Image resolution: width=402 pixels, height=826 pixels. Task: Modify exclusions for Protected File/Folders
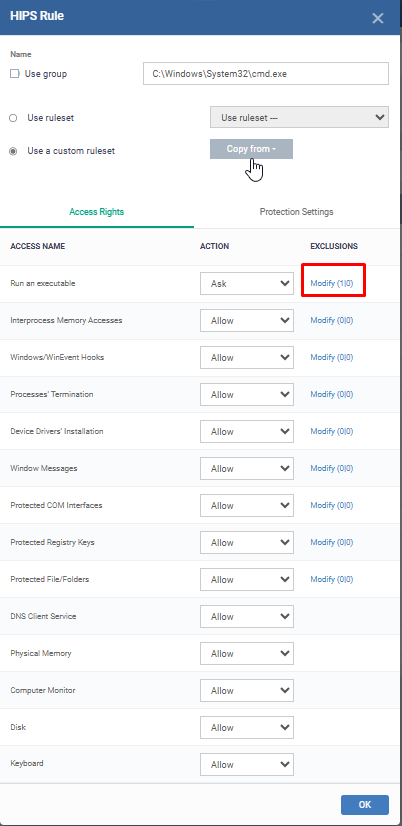331,579
